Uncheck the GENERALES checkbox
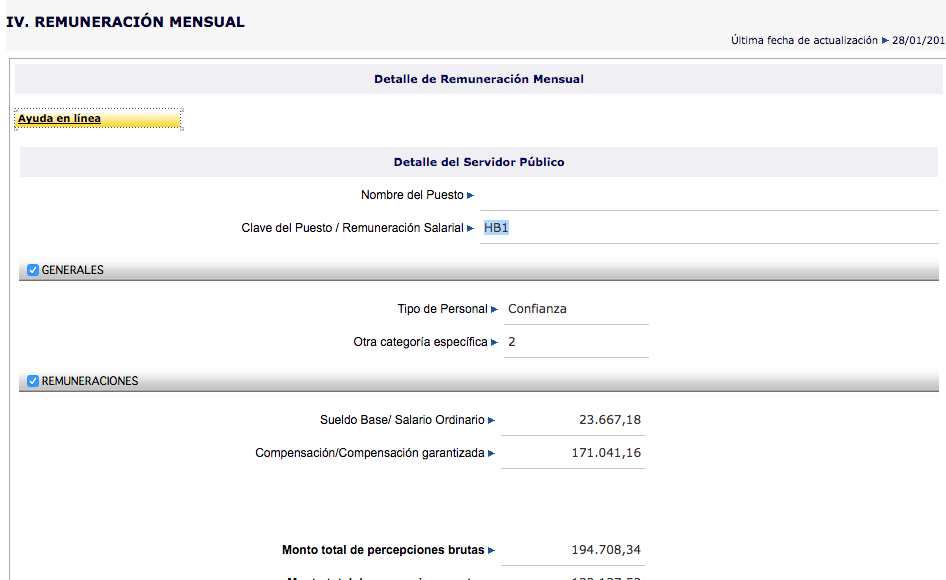This screenshot has height=580, width=946. [x=33, y=270]
